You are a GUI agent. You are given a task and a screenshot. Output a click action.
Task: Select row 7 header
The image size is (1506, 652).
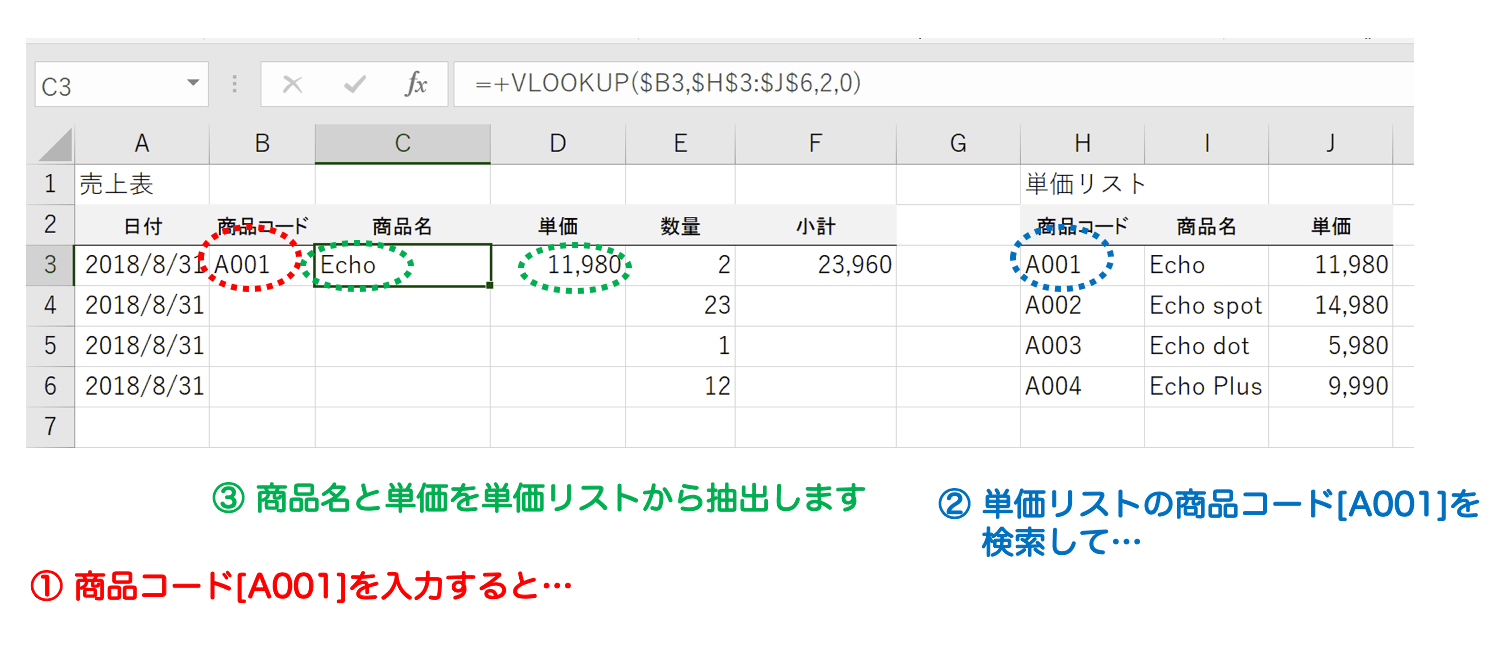50,427
